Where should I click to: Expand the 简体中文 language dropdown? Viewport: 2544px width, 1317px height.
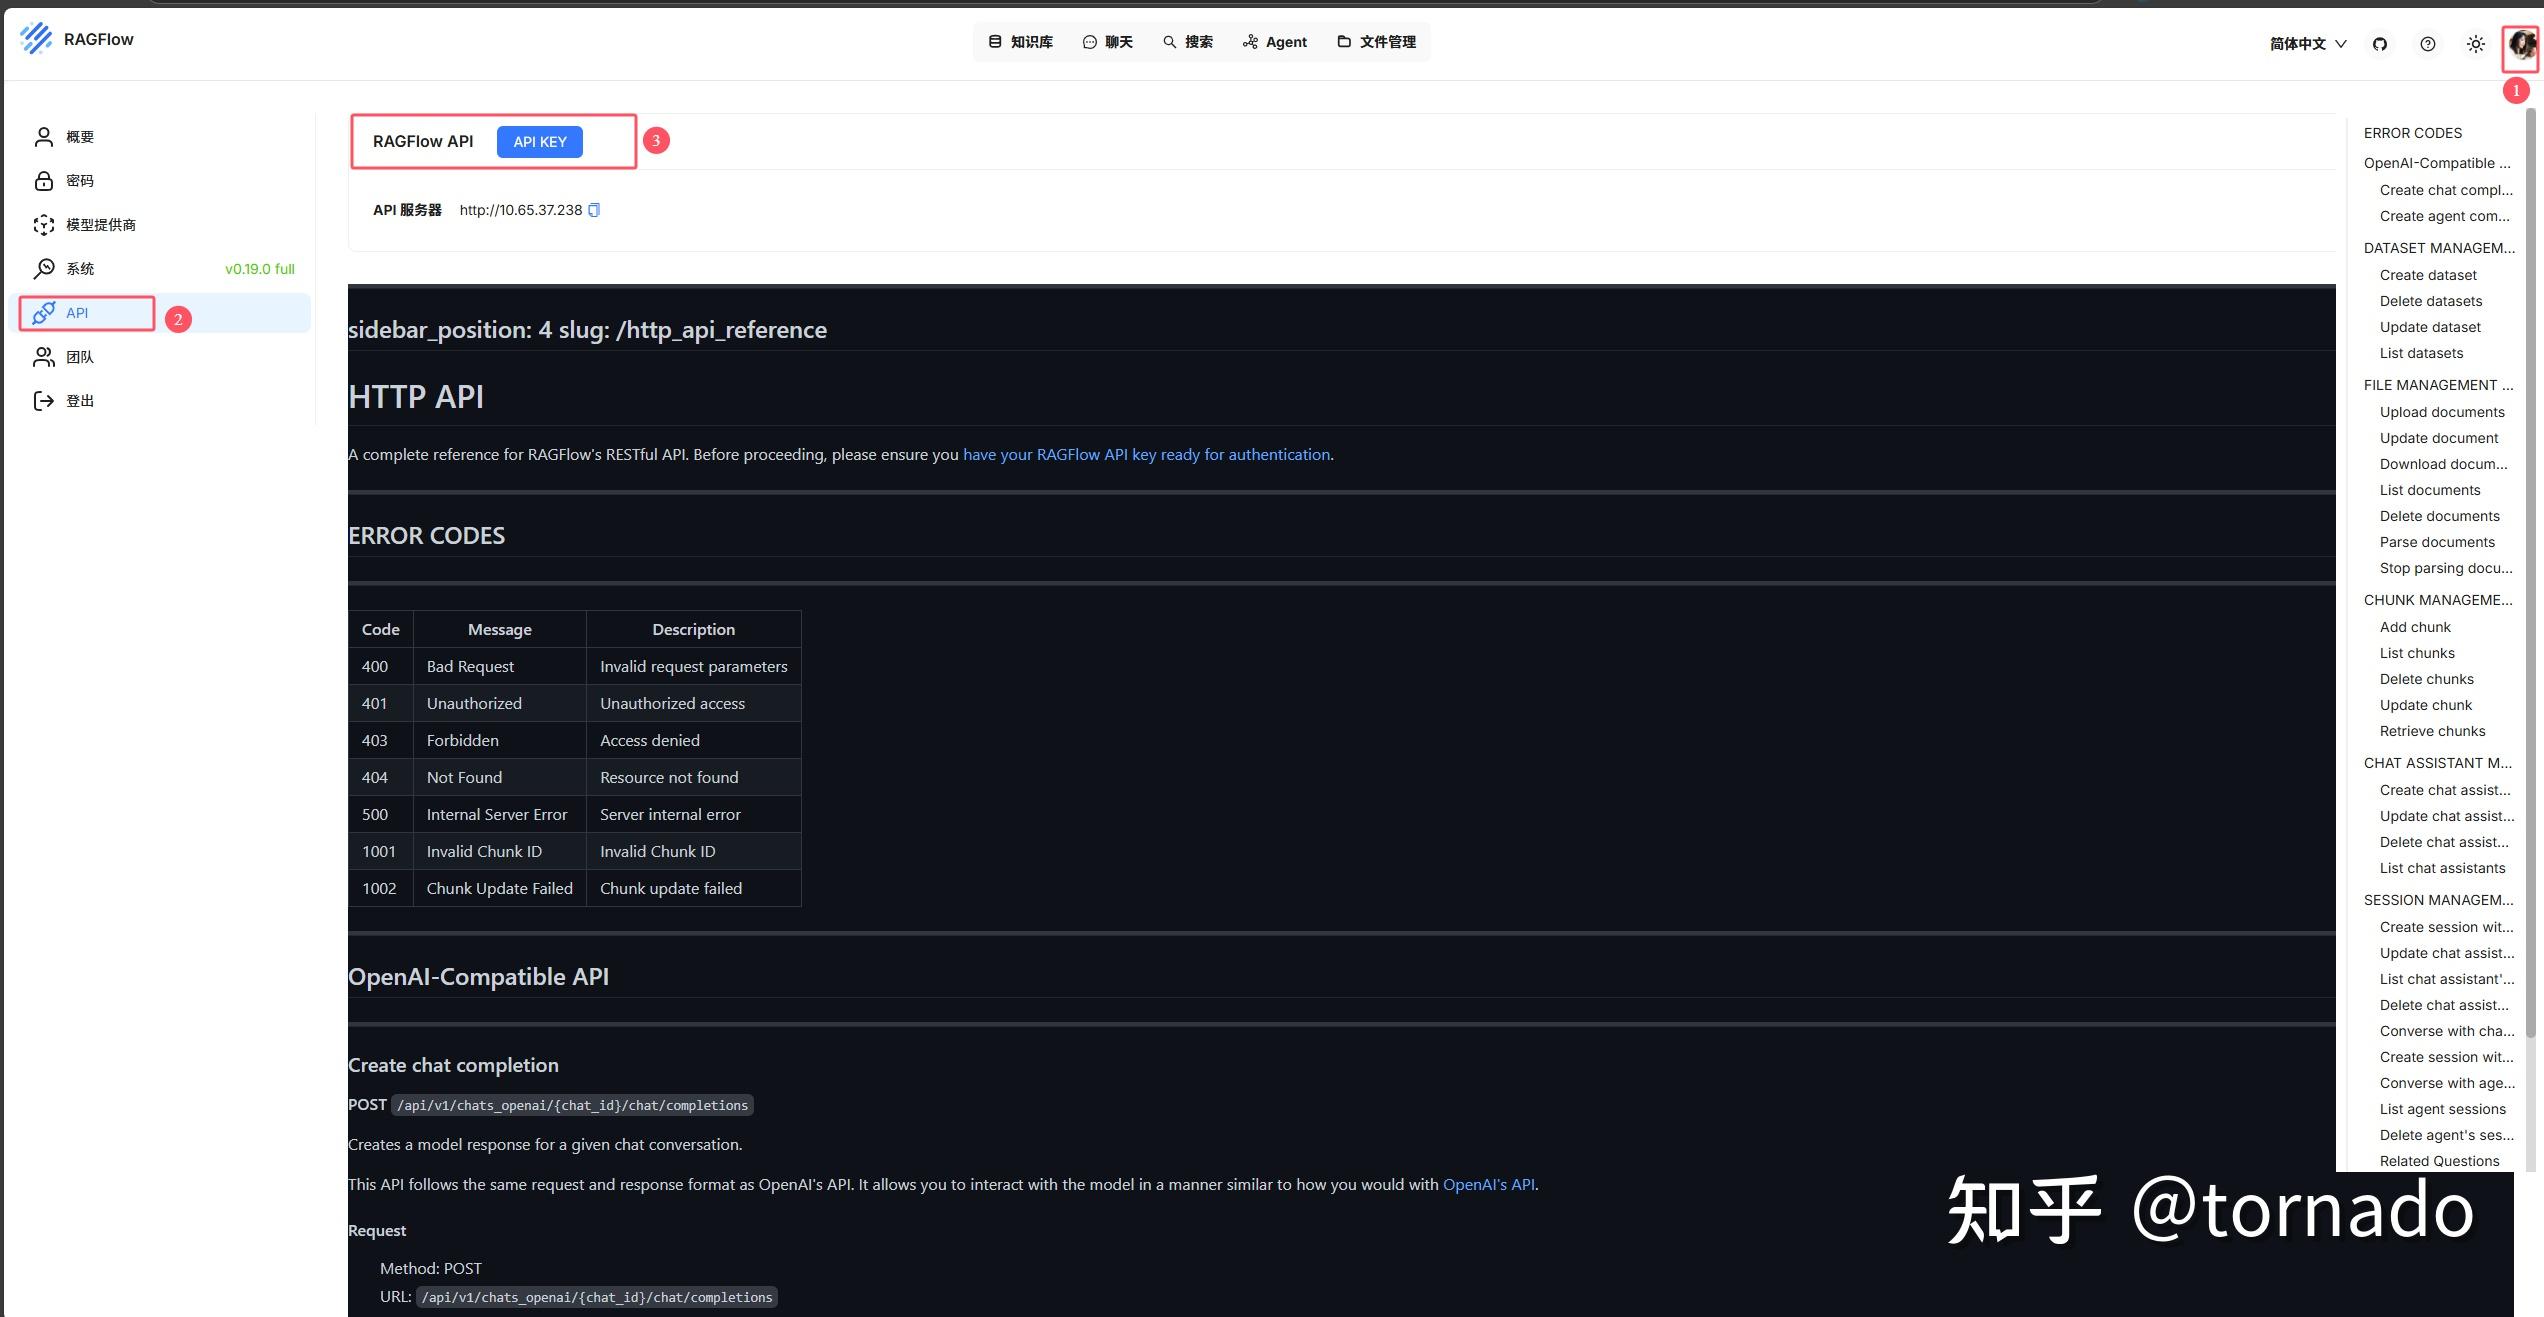click(2307, 44)
